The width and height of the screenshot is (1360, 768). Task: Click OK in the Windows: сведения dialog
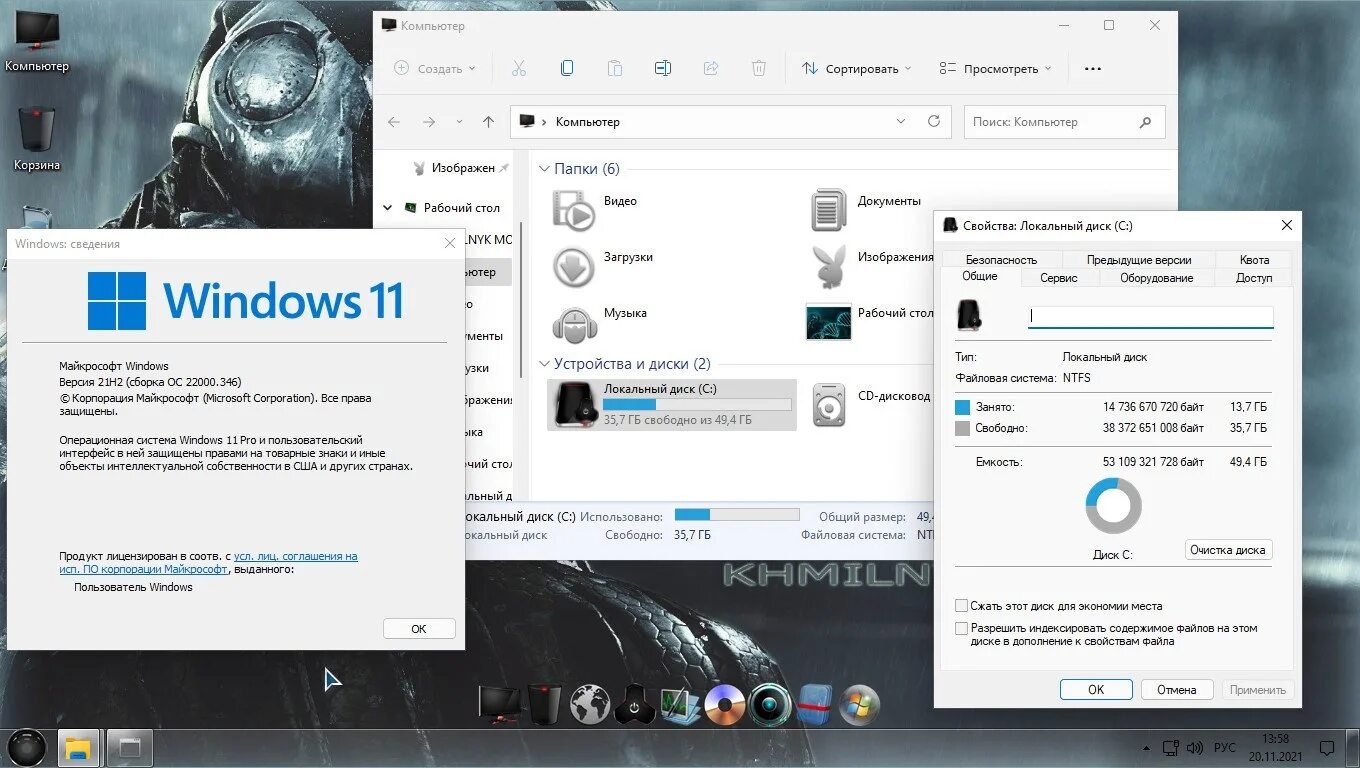point(419,629)
